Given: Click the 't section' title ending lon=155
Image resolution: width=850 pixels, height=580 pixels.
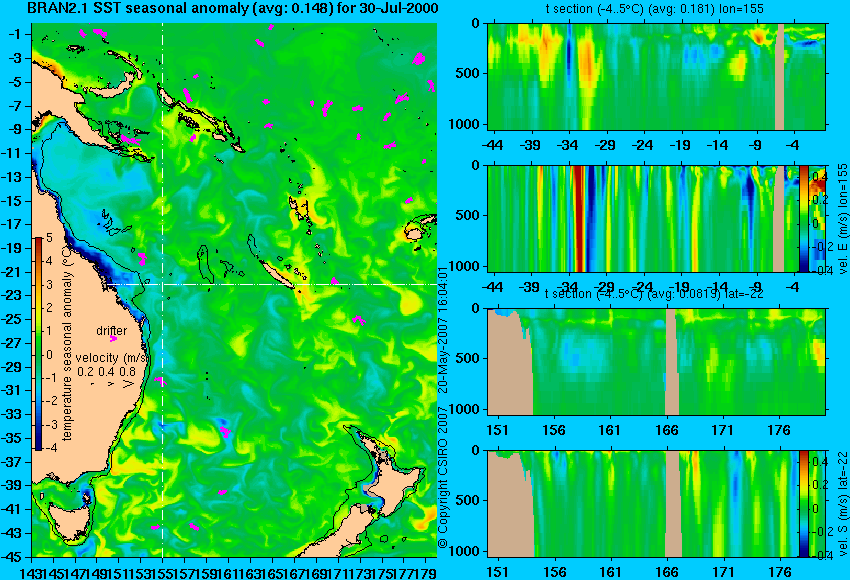Looking at the screenshot, I should (655, 9).
